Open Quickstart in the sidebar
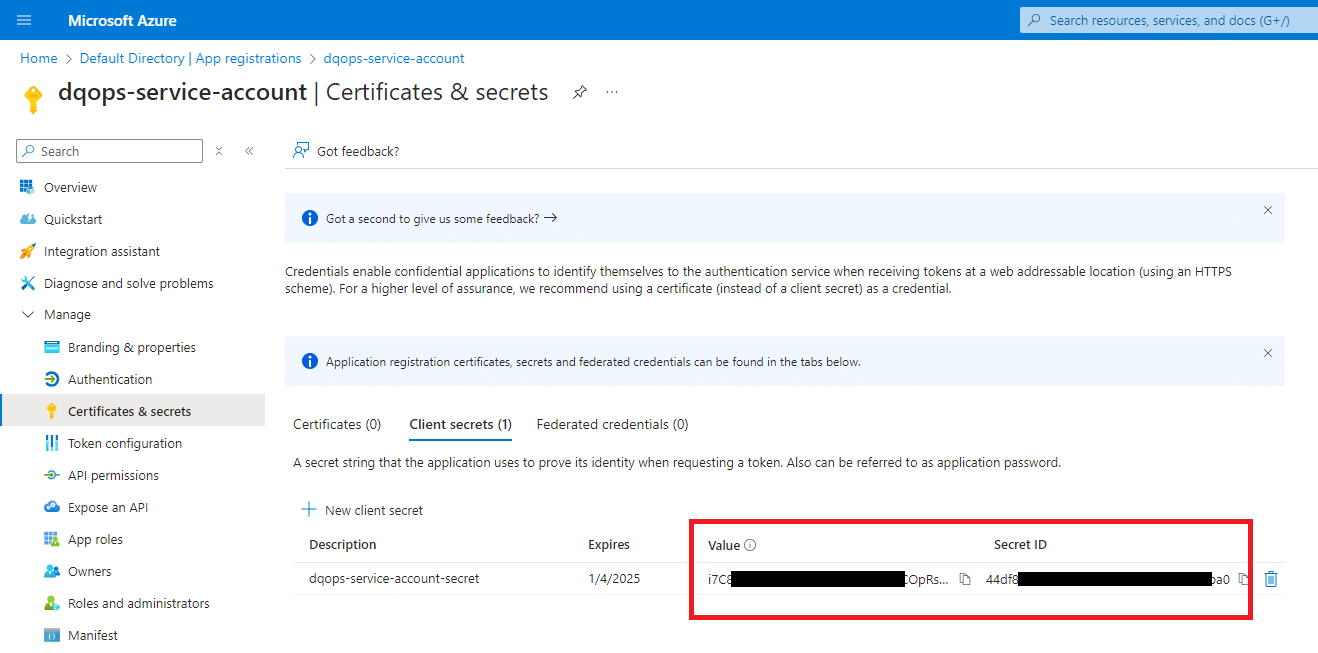1318x653 pixels. pyautogui.click(x=73, y=219)
